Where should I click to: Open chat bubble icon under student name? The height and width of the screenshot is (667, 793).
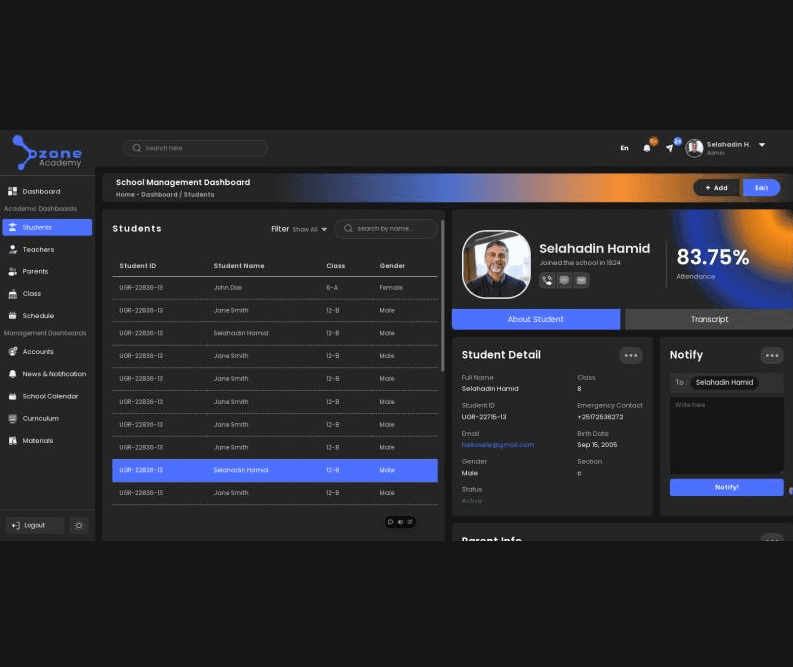coord(564,280)
